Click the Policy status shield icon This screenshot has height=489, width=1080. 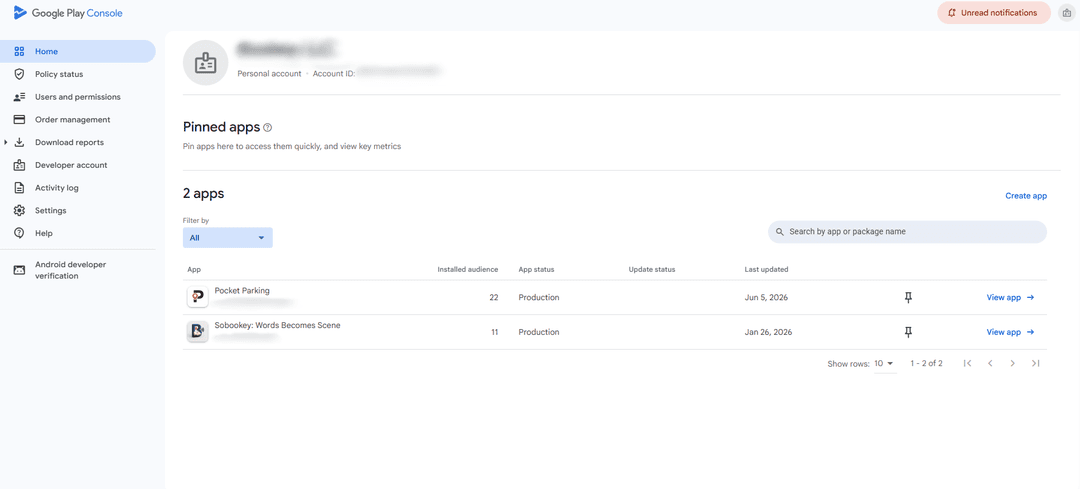[x=19, y=74]
